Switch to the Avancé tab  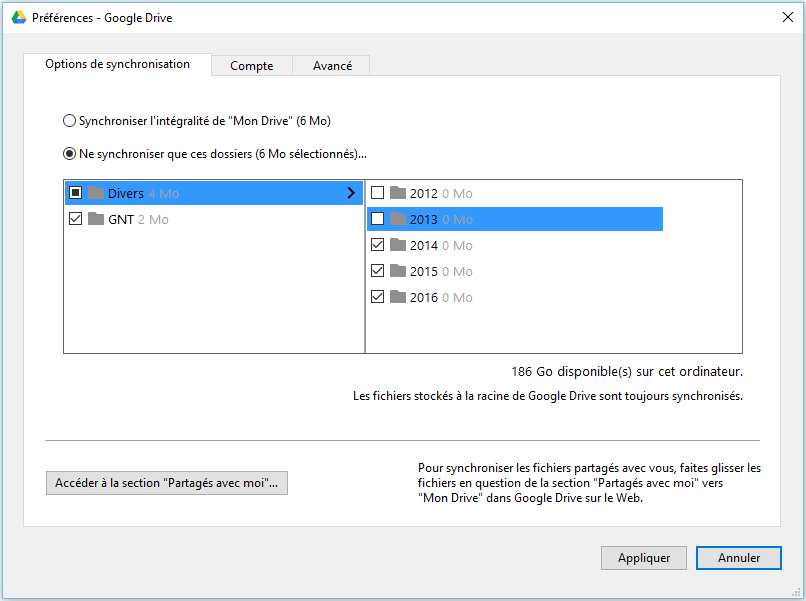coord(332,66)
